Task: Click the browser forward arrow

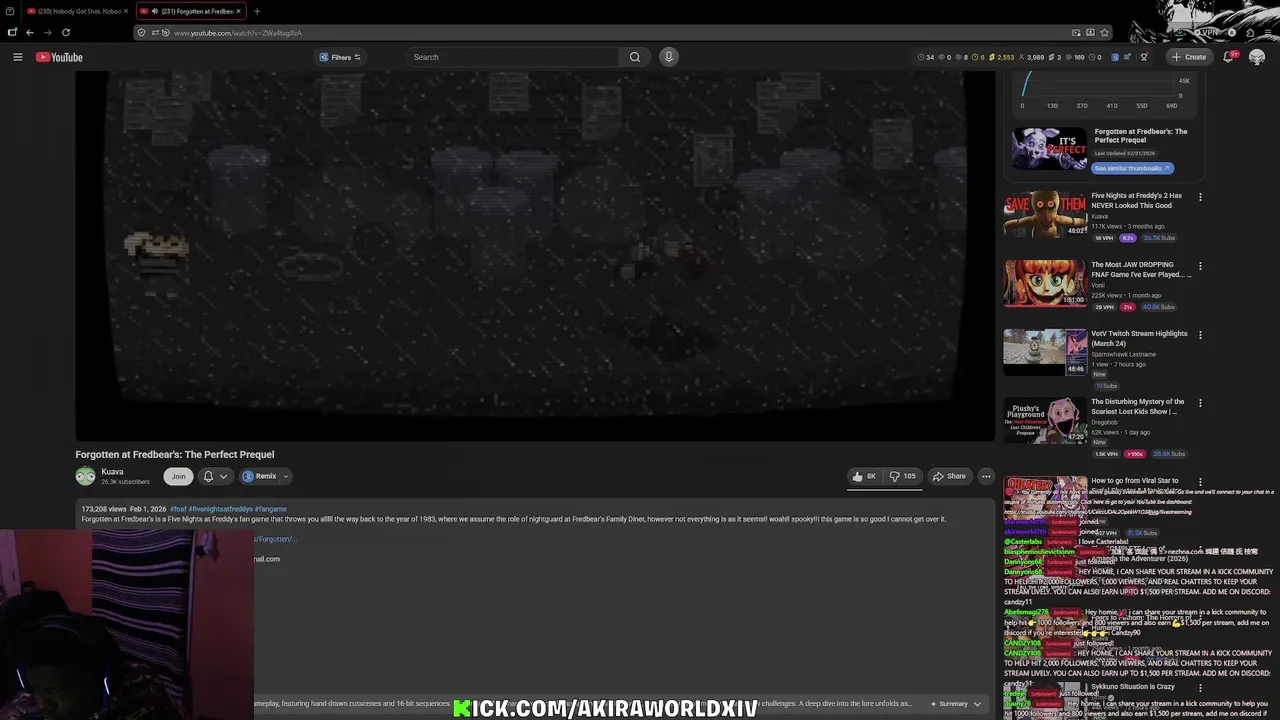Action: point(47,32)
